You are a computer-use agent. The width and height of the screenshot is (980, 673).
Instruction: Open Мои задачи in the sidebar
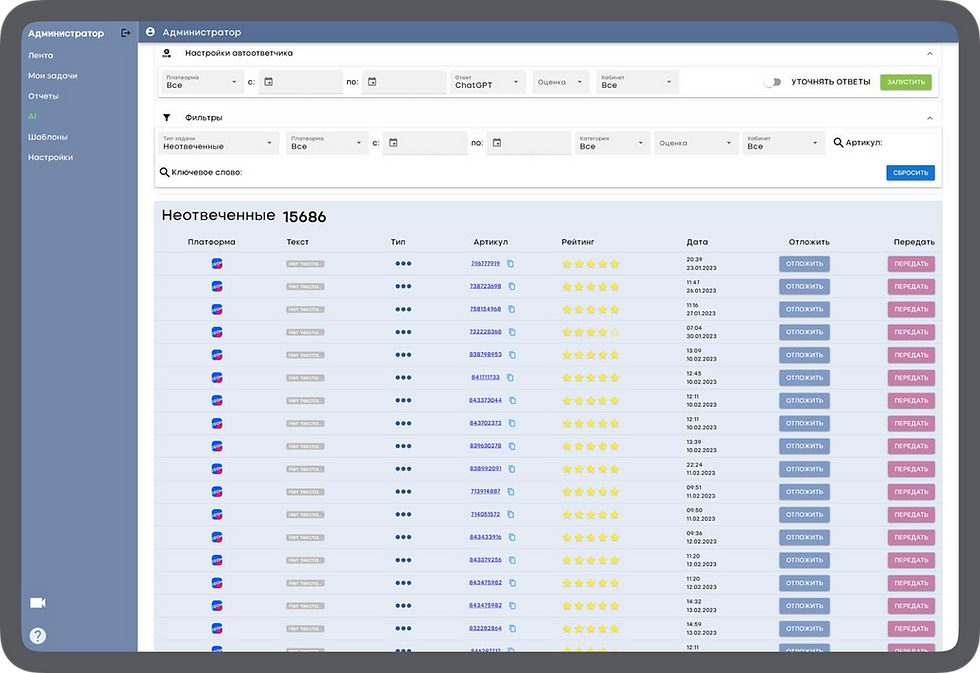pyautogui.click(x=53, y=76)
